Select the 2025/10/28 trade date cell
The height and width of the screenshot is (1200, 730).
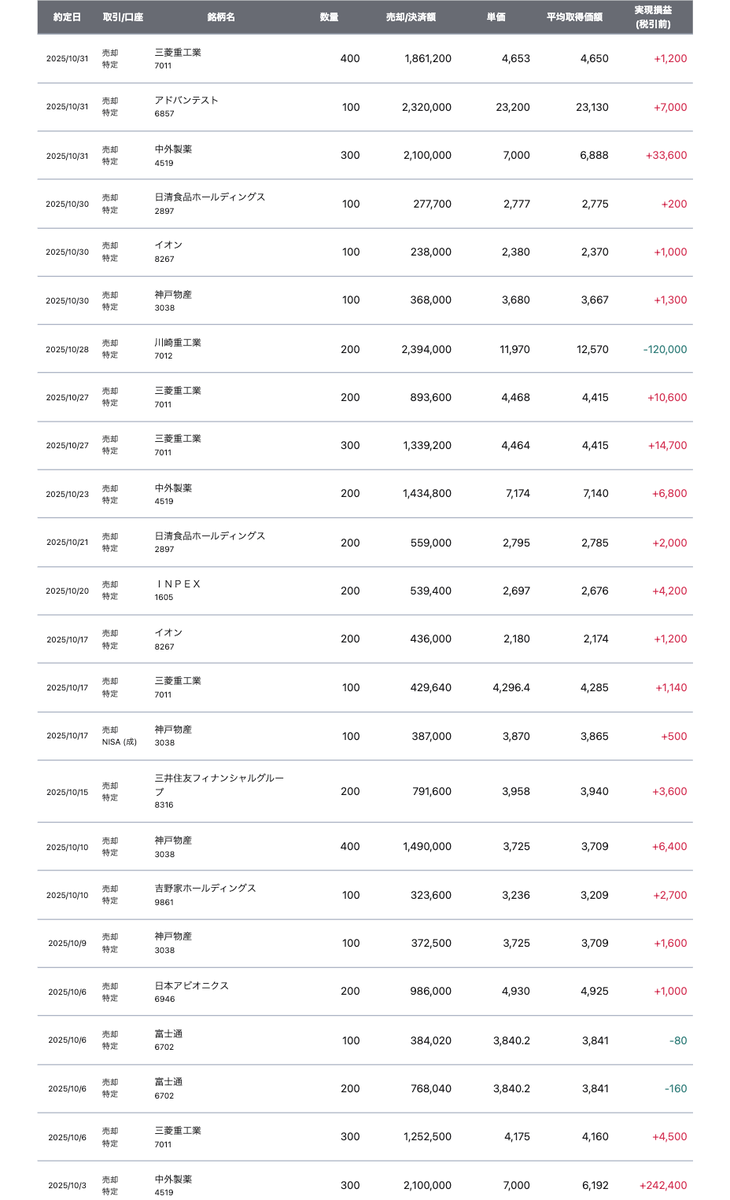(67, 349)
